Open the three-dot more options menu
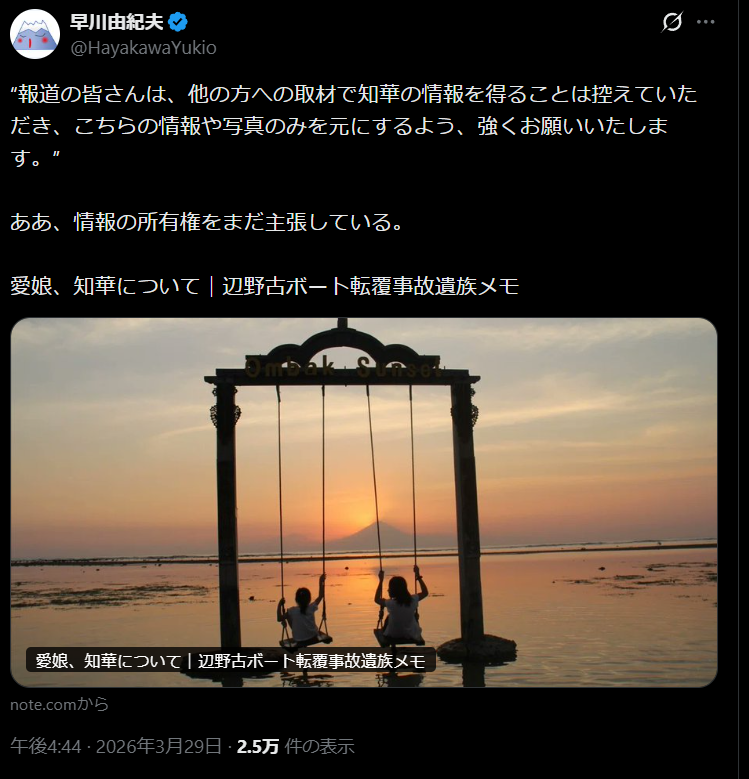This screenshot has width=749, height=779. tap(705, 22)
